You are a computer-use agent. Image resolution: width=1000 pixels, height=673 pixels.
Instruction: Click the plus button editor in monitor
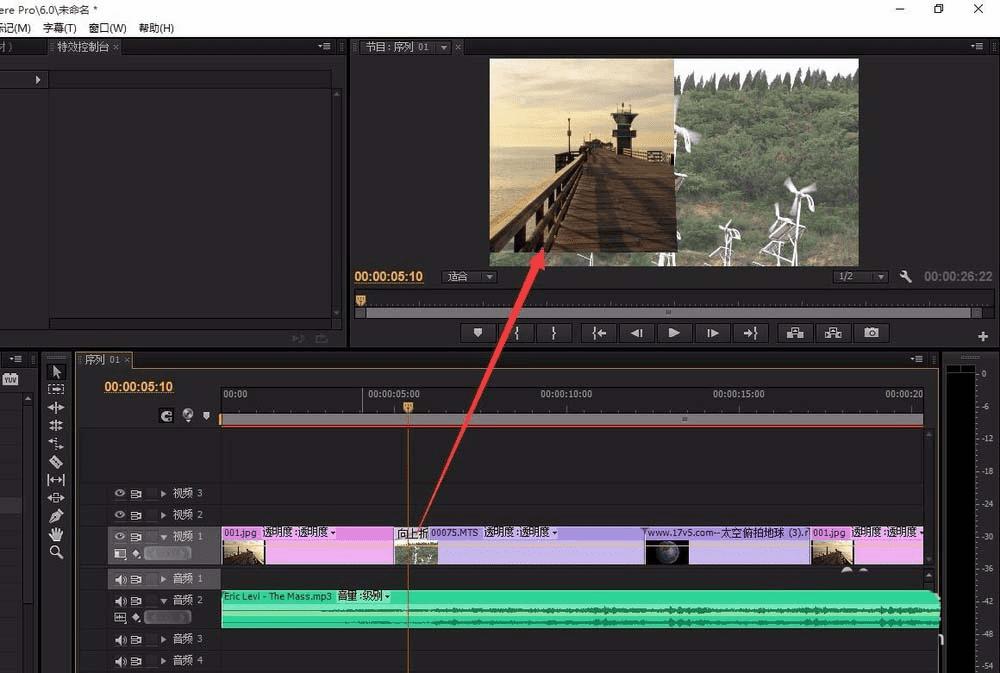[983, 337]
